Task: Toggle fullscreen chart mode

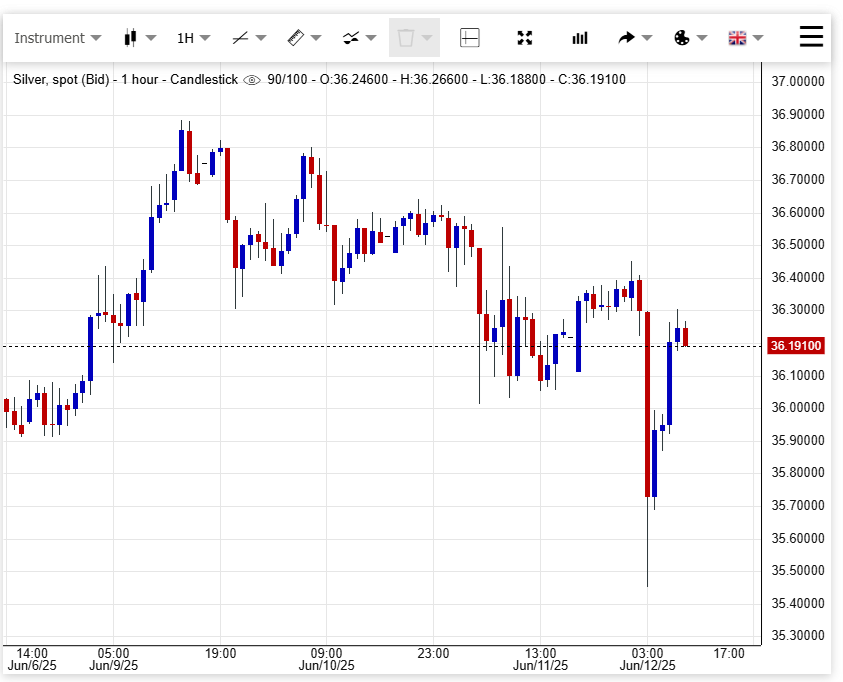Action: [x=524, y=38]
